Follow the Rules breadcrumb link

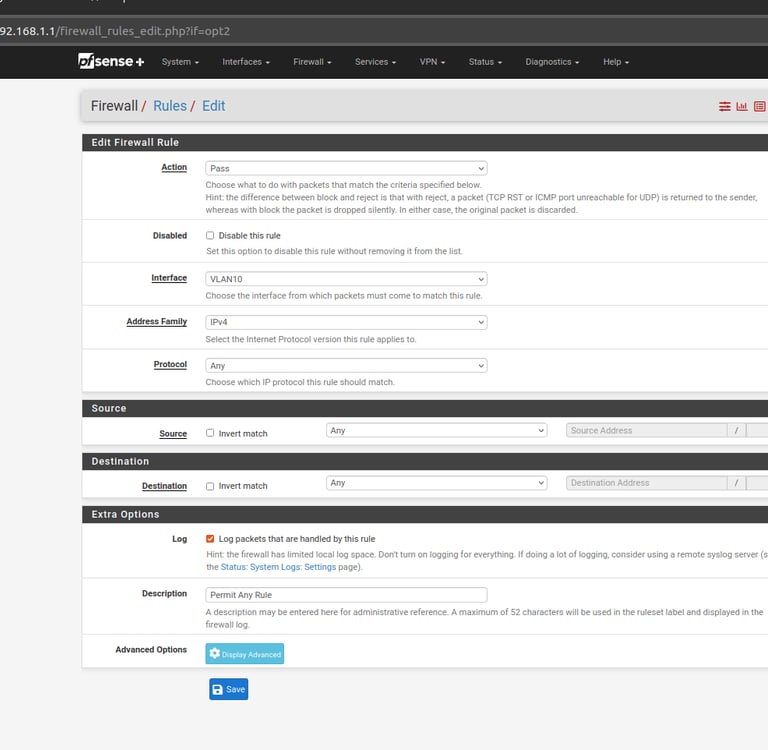pos(170,106)
